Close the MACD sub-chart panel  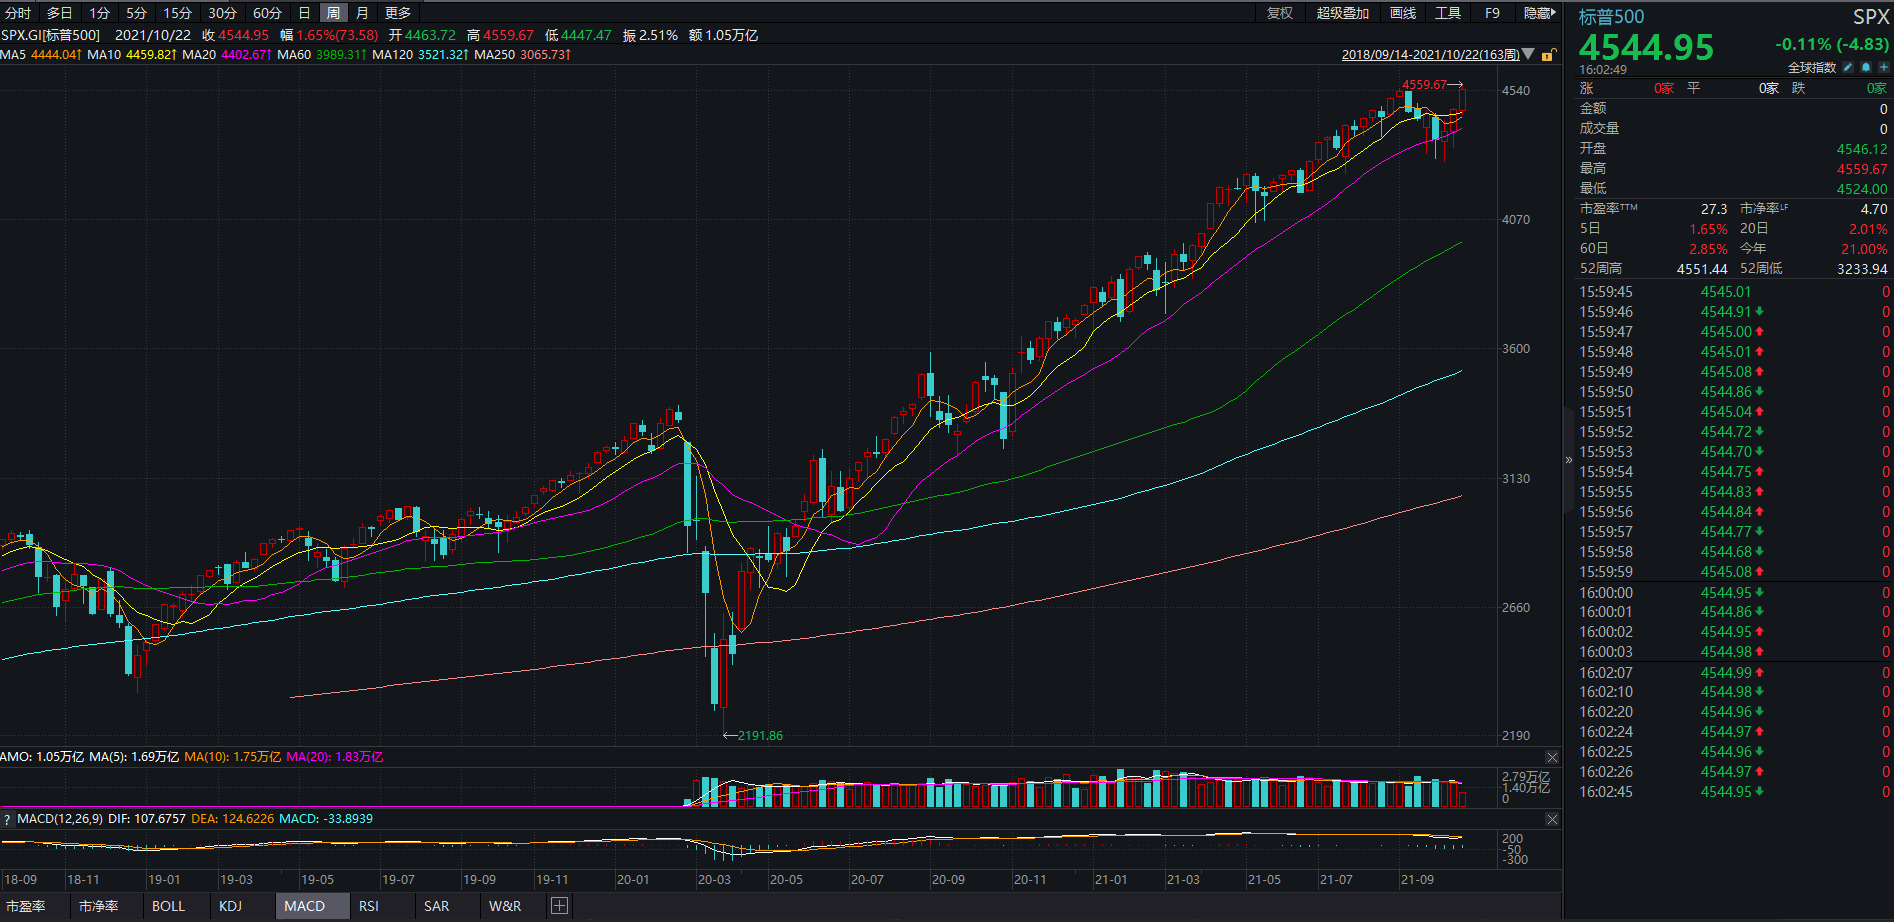(x=1552, y=819)
